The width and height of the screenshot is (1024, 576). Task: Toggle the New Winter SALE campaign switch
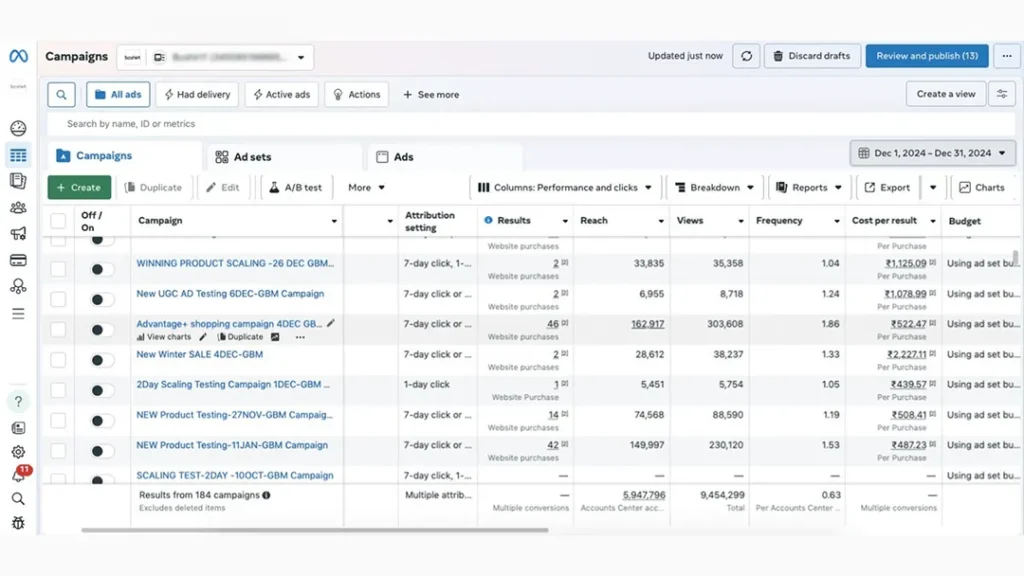[x=101, y=360]
